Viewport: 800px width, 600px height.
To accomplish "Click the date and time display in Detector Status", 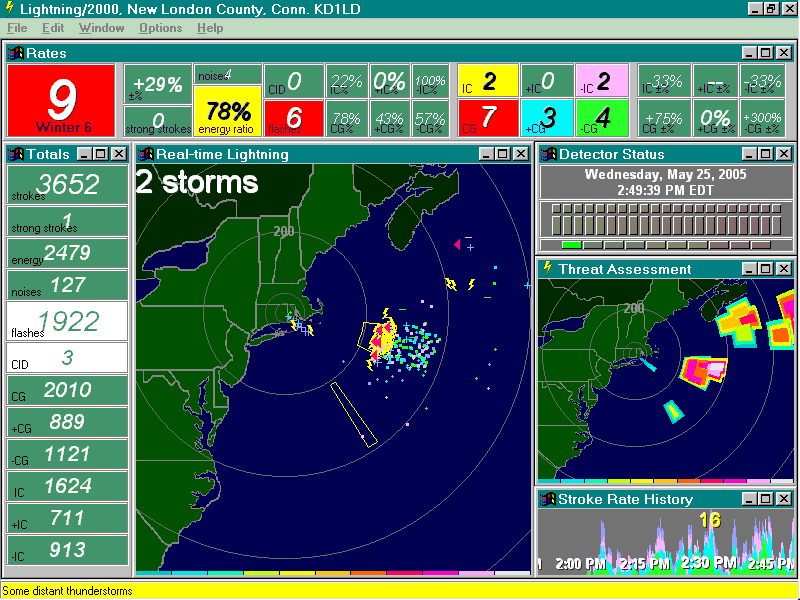I will 666,182.
